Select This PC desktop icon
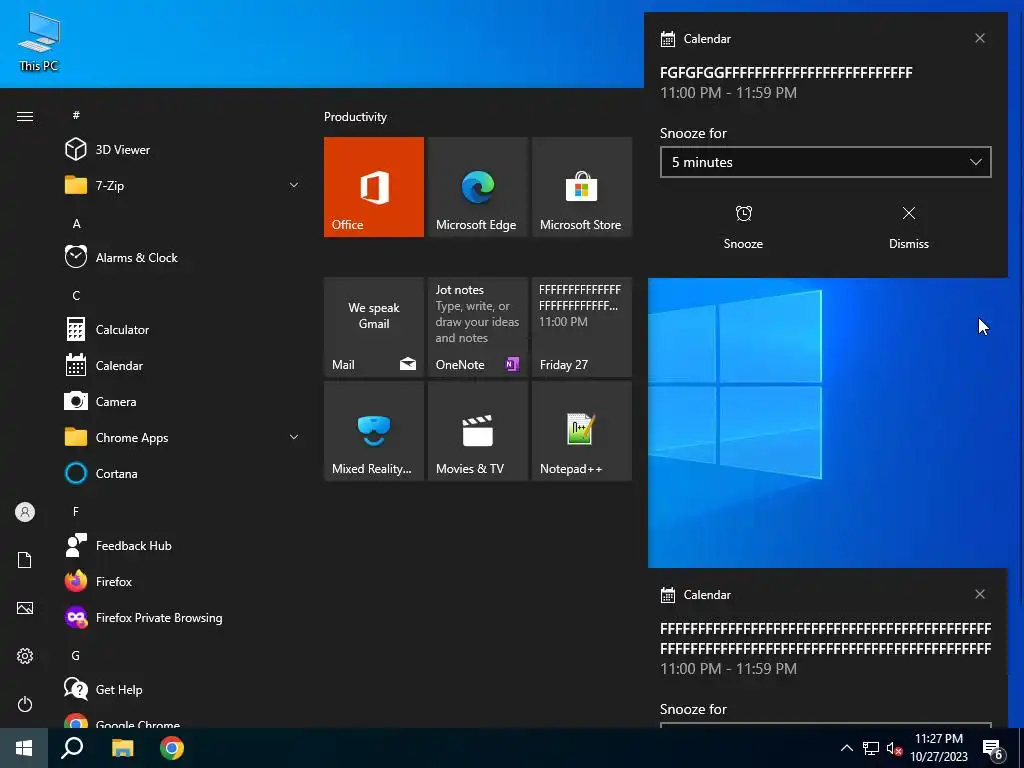Screen dimensions: 1024x768 click(x=39, y=41)
